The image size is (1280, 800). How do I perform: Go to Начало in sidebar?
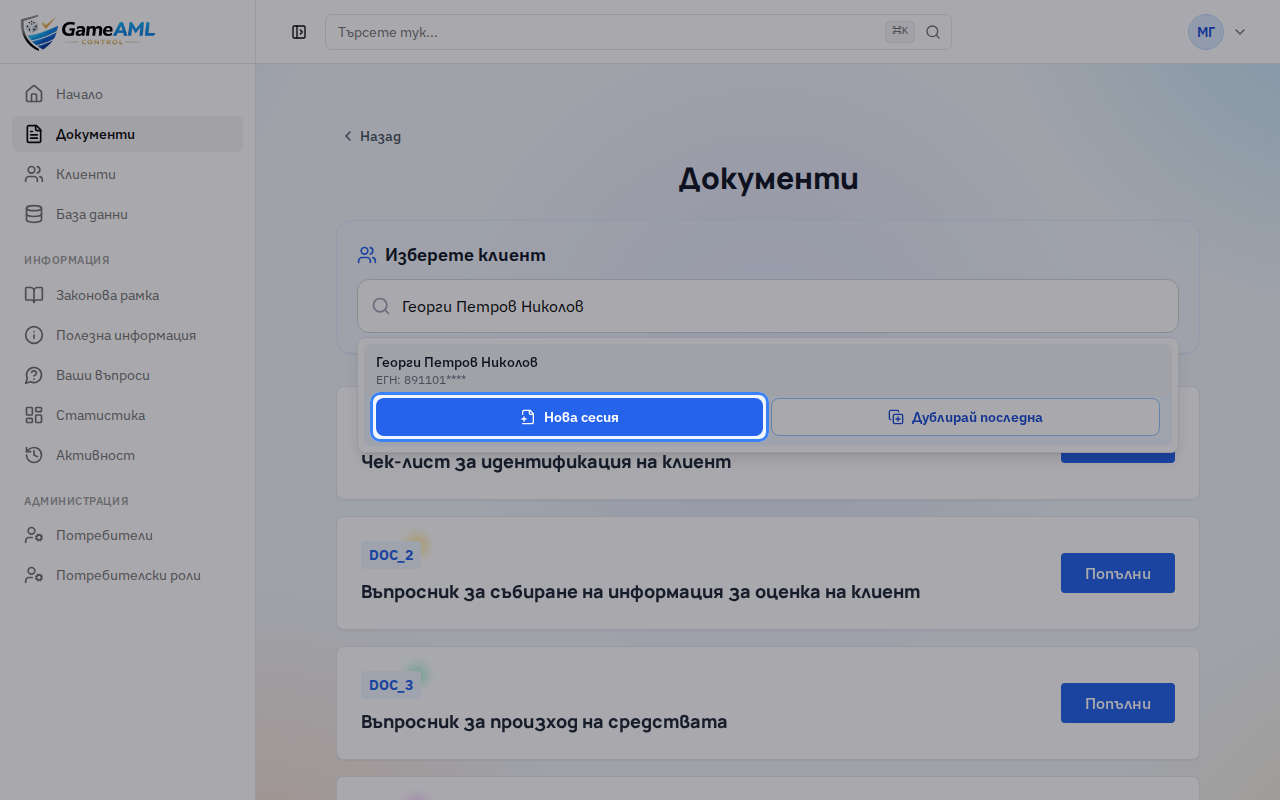point(127,94)
